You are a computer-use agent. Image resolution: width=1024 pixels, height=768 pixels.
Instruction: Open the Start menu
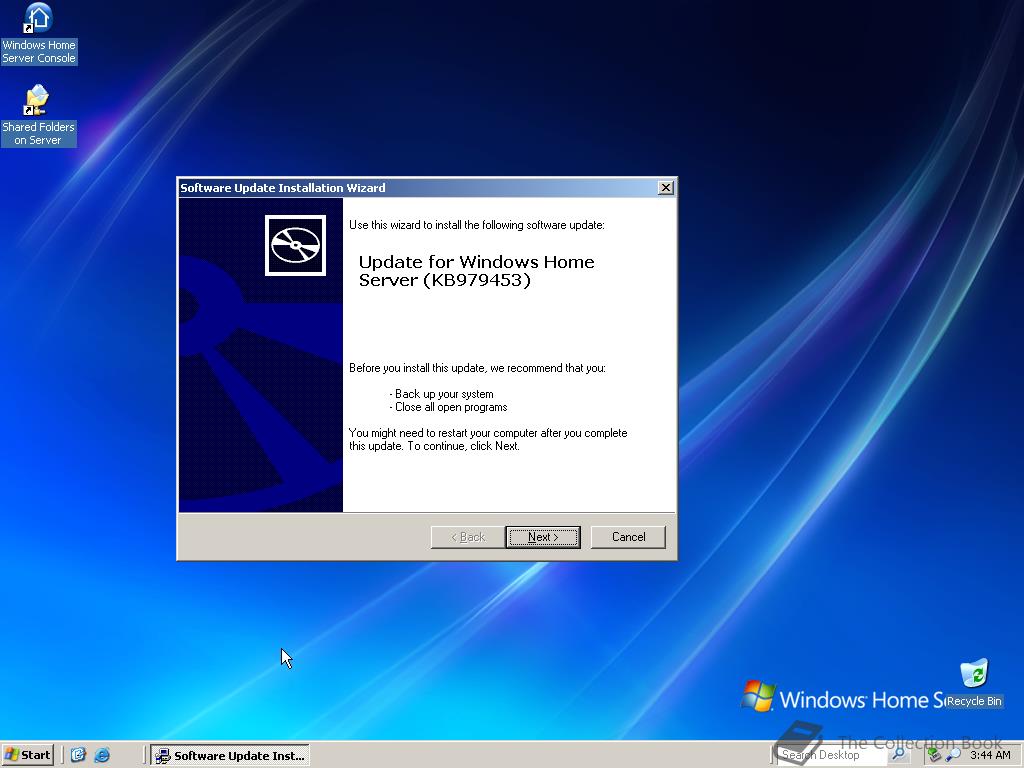point(27,755)
